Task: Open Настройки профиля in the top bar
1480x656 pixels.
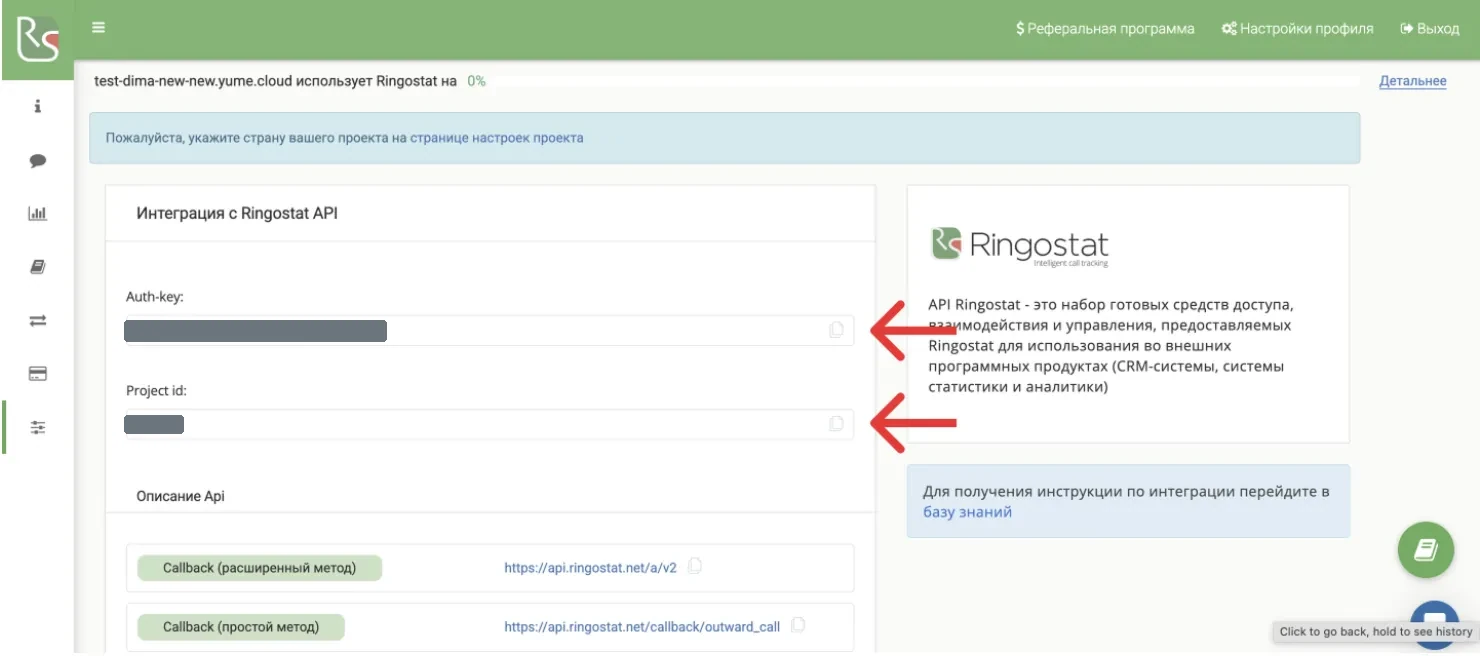Action: [x=1297, y=29]
